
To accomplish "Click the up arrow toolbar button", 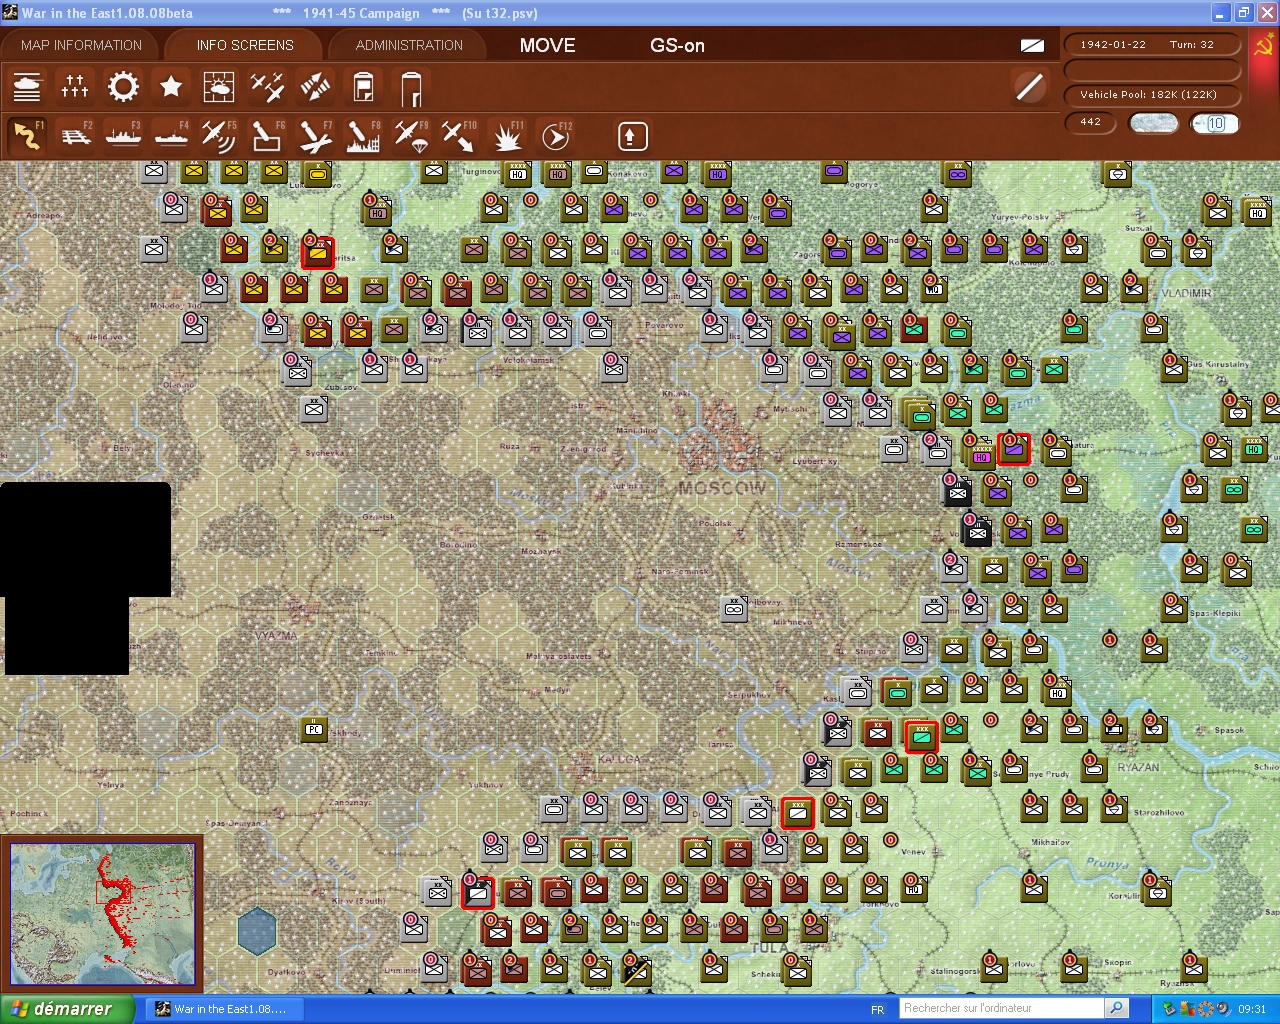I will (632, 136).
